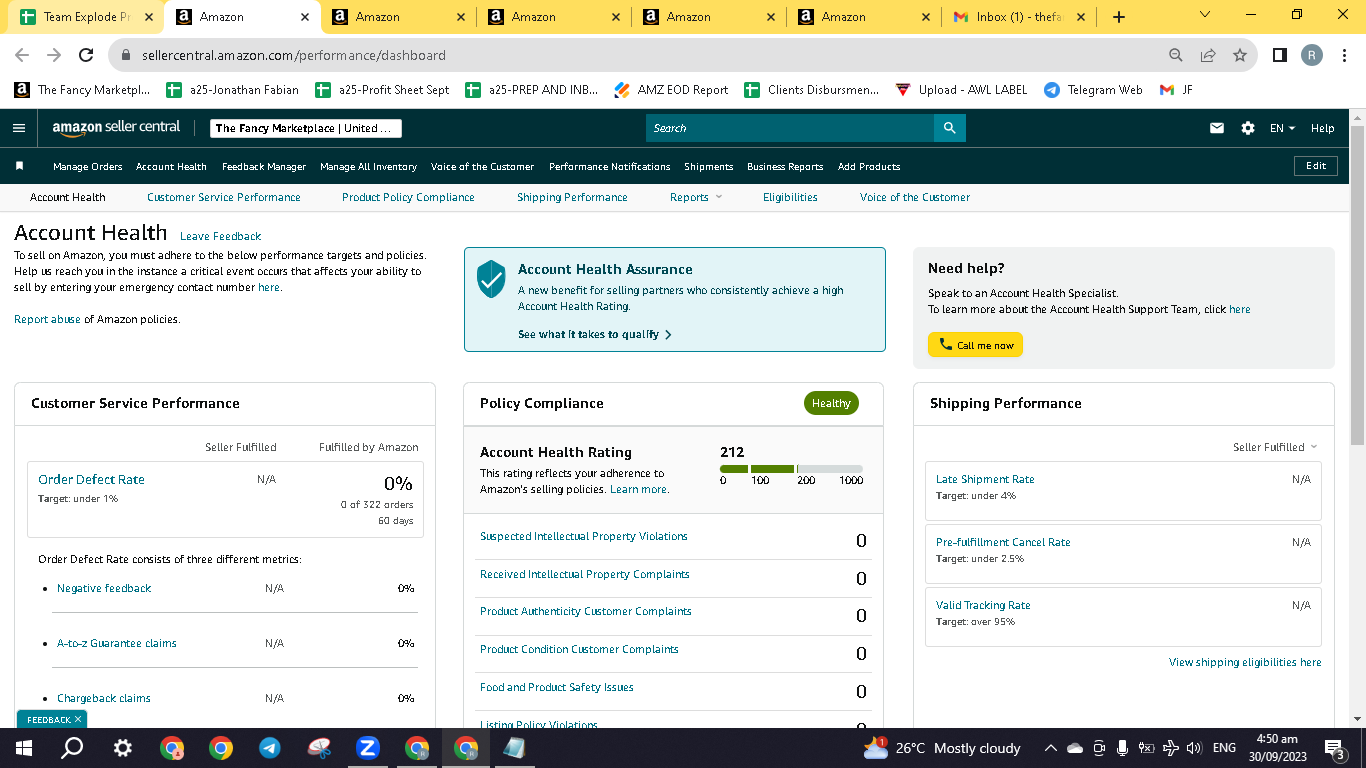
Task: Open the Valid Tracking Rate link
Action: pos(983,605)
